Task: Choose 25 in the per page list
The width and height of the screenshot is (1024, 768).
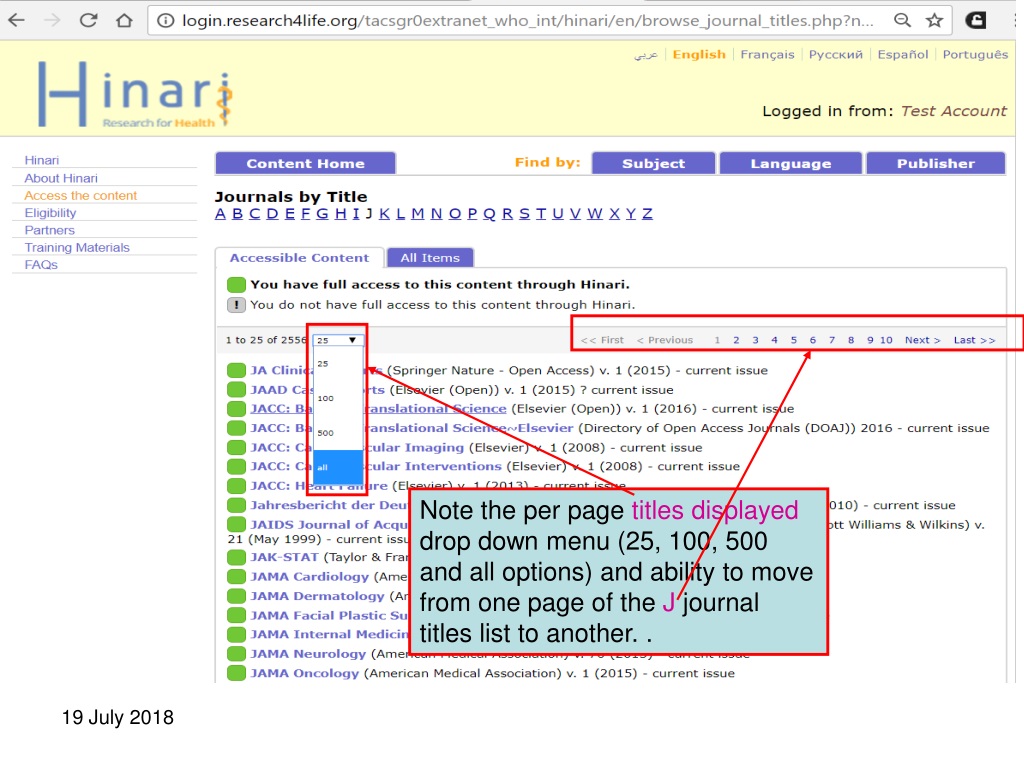Action: 338,364
